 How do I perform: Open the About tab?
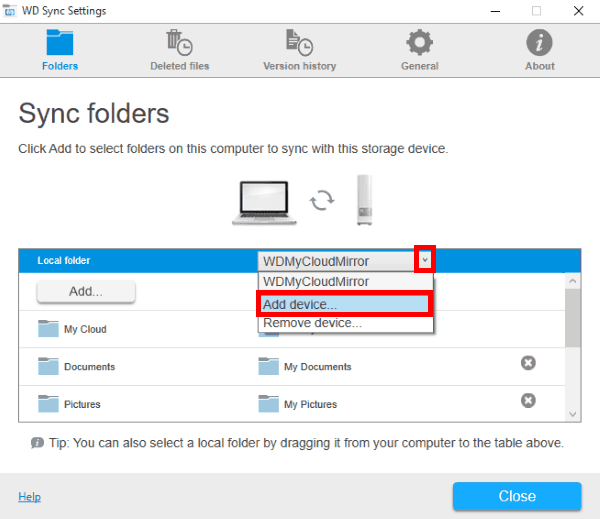tap(540, 50)
